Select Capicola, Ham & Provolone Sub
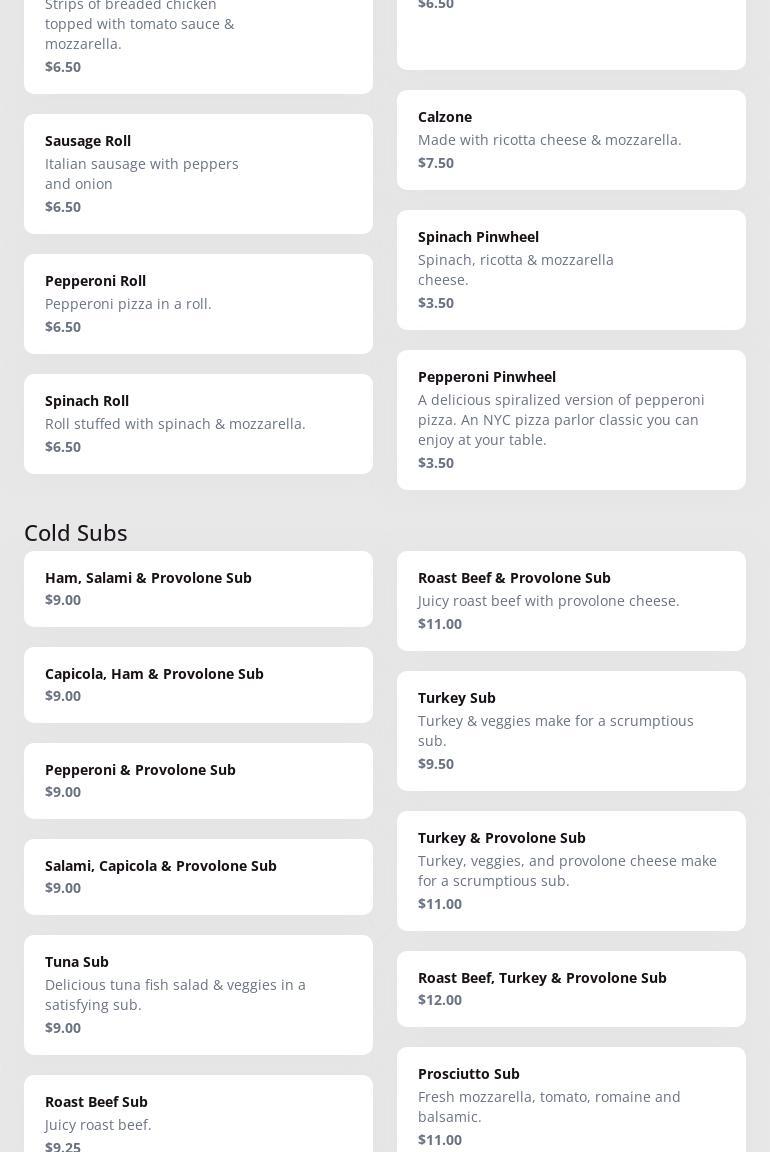The image size is (770, 1152). [x=198, y=685]
